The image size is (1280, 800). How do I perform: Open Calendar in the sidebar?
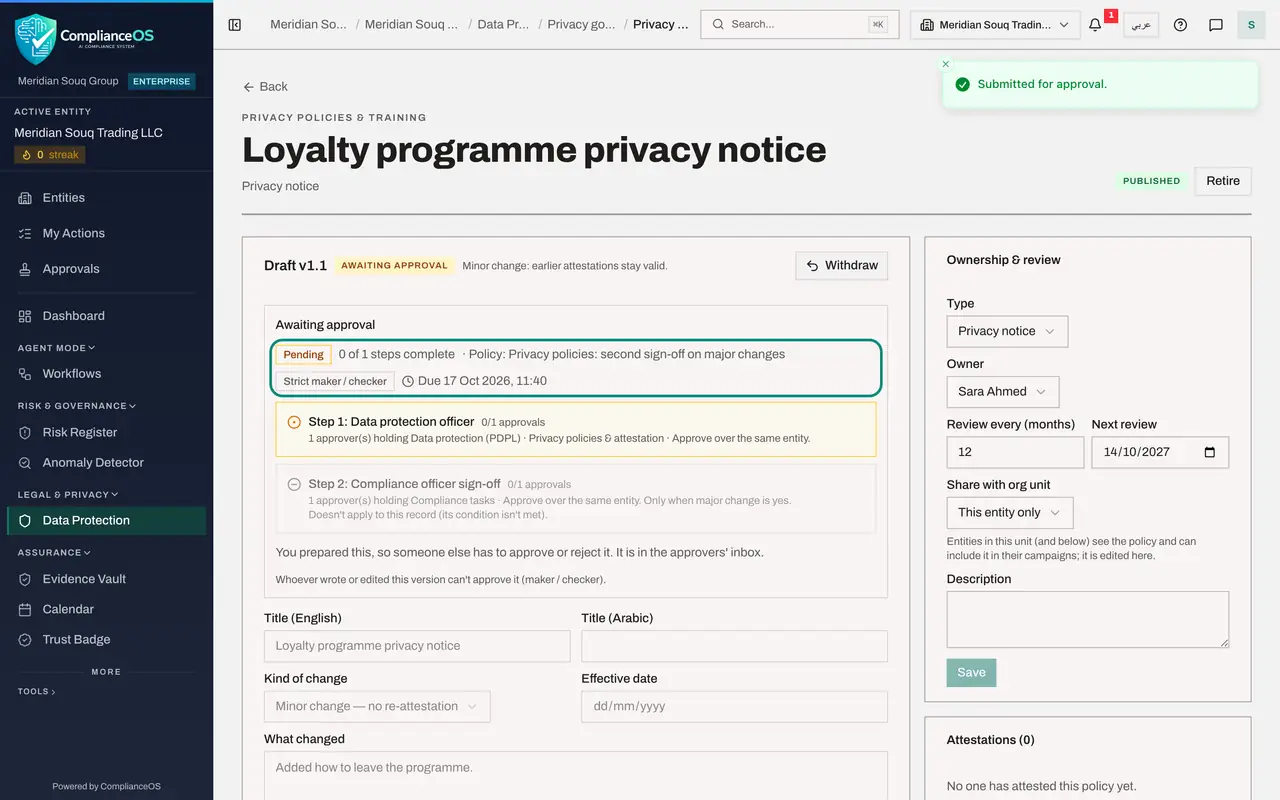(106, 609)
